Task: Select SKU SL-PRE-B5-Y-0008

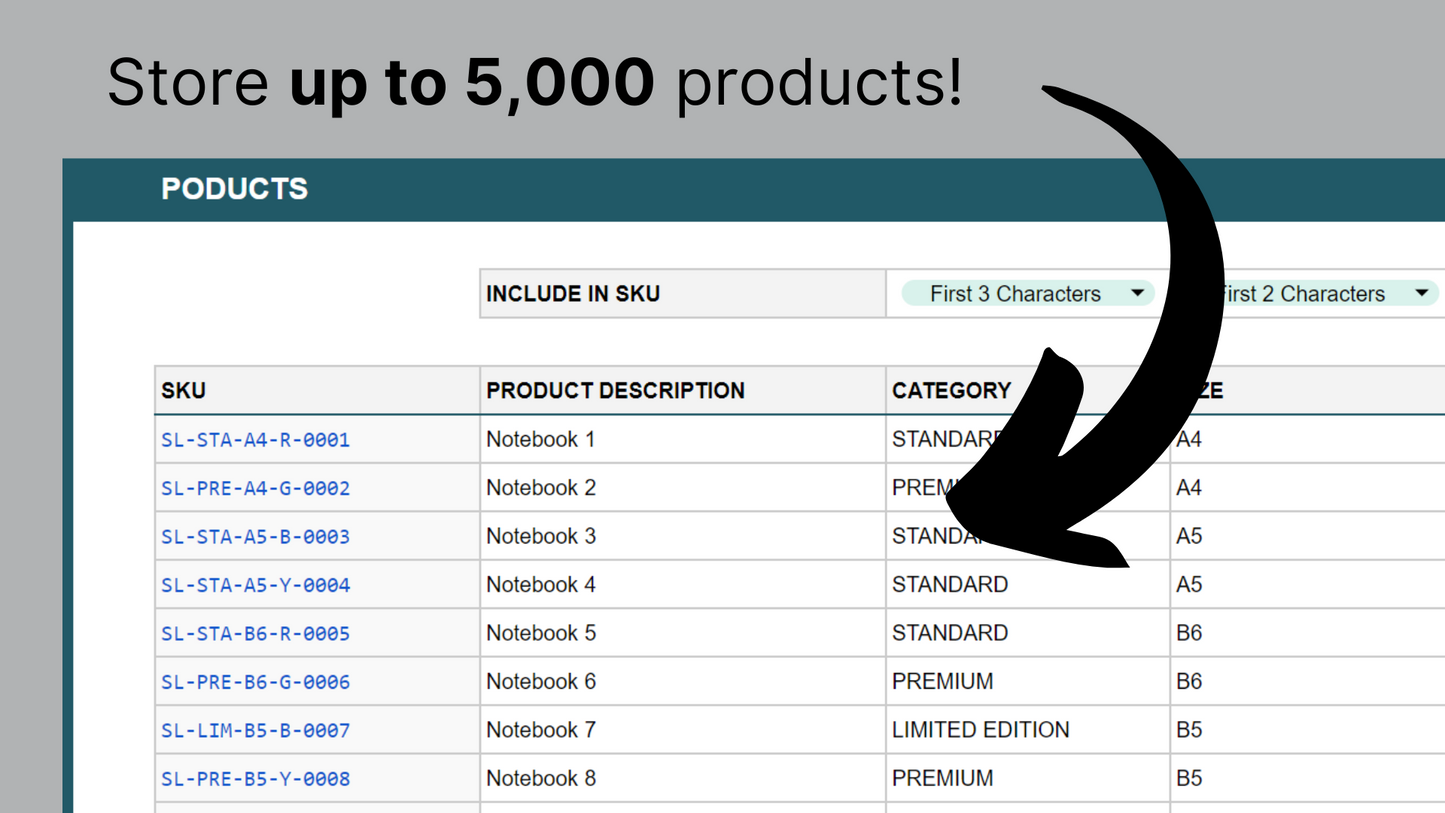Action: 255,779
